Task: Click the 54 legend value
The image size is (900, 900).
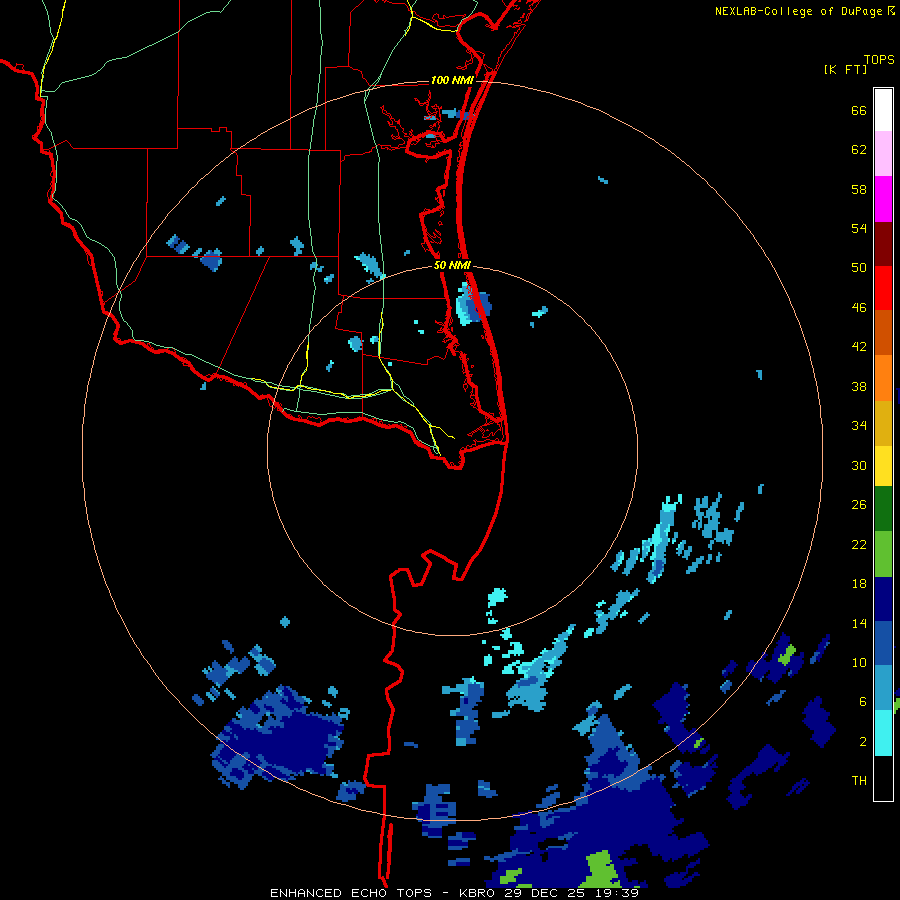Action: tap(859, 228)
